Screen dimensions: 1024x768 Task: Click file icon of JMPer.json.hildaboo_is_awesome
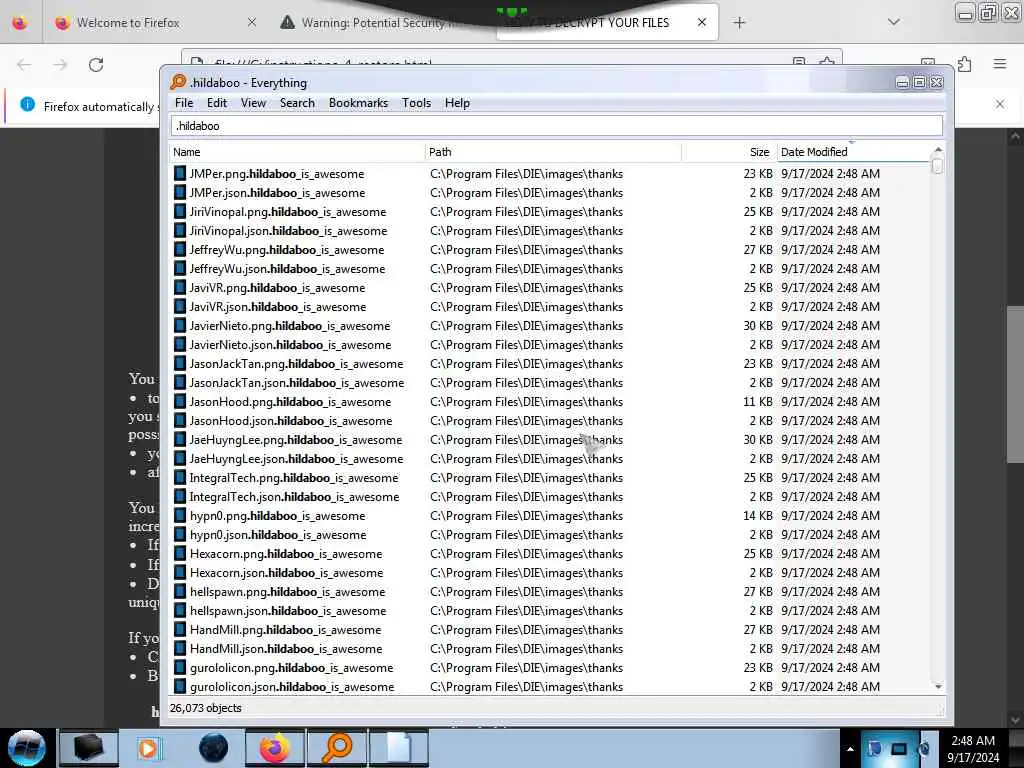click(180, 193)
